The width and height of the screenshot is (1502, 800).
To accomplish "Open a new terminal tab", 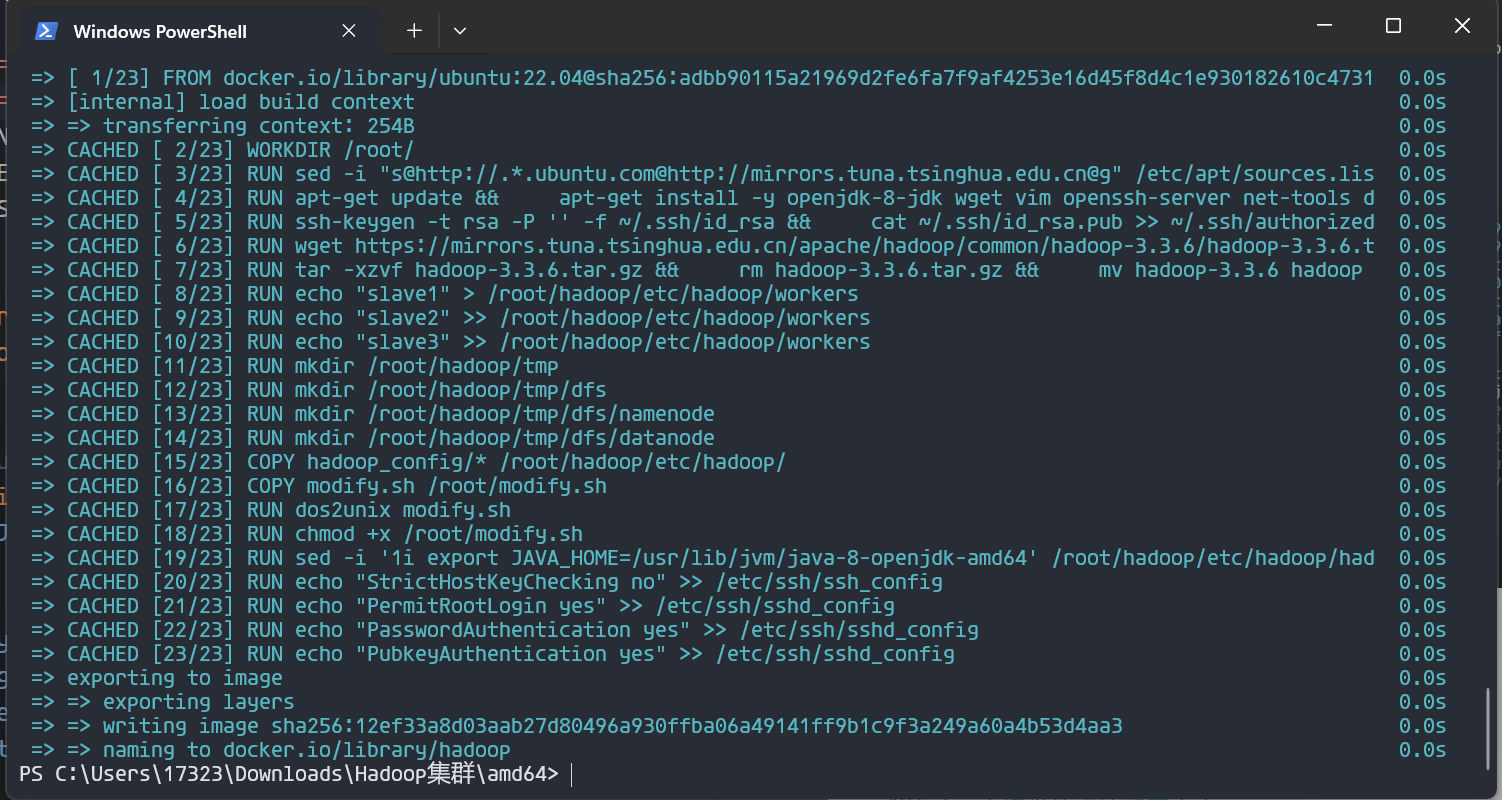I will pyautogui.click(x=414, y=31).
